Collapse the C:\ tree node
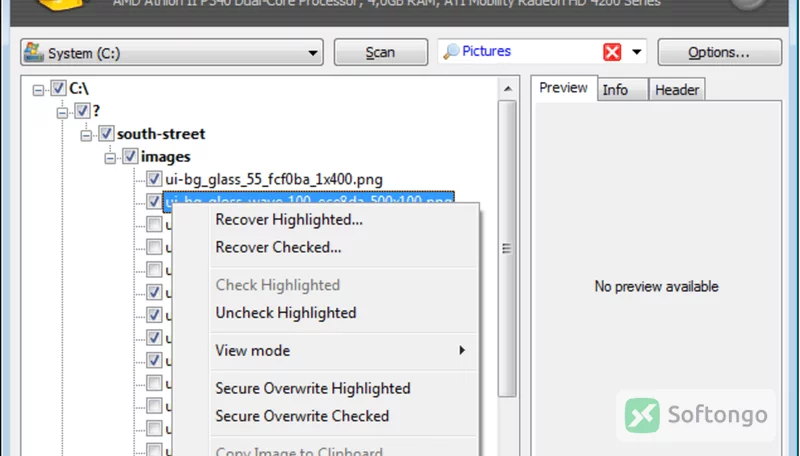The height and width of the screenshot is (456, 800). click(38, 90)
